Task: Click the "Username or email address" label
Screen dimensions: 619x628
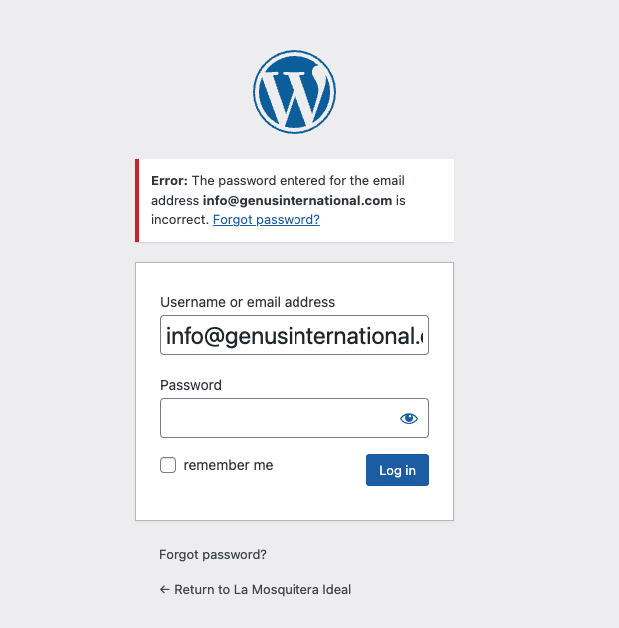Action: (247, 302)
